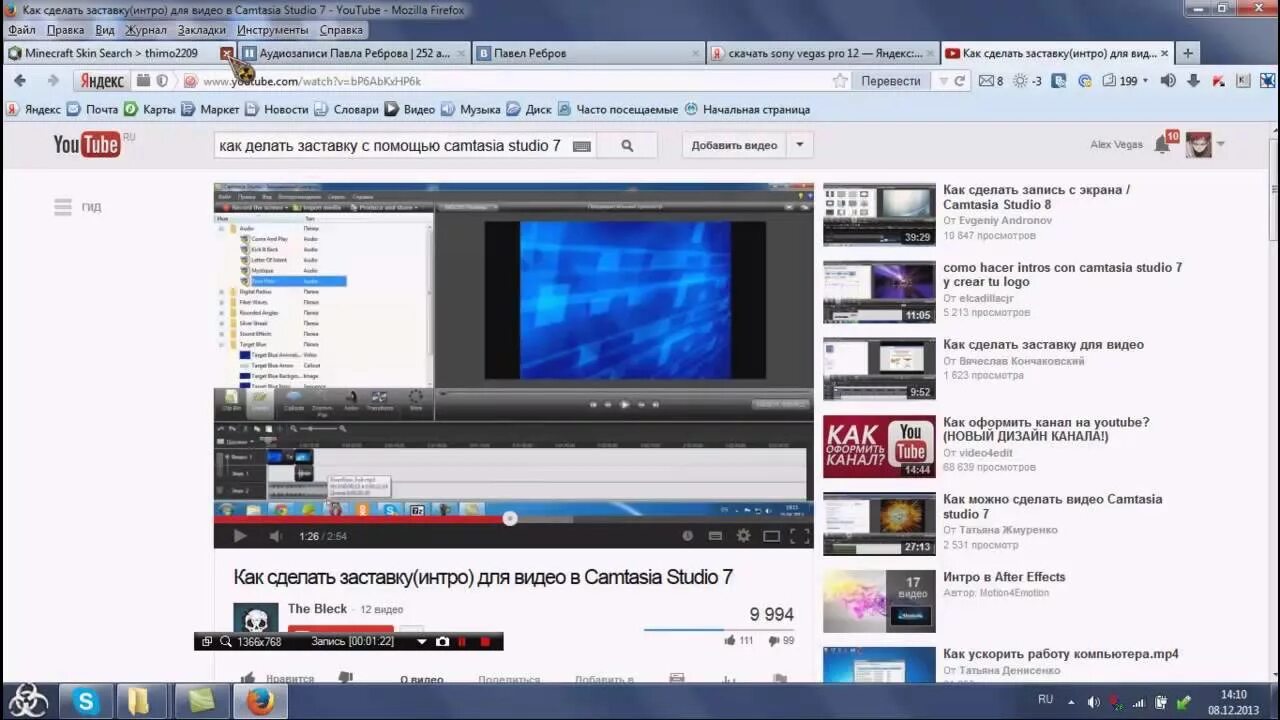Open the Вид menu
The image size is (1280, 720).
[105, 30]
